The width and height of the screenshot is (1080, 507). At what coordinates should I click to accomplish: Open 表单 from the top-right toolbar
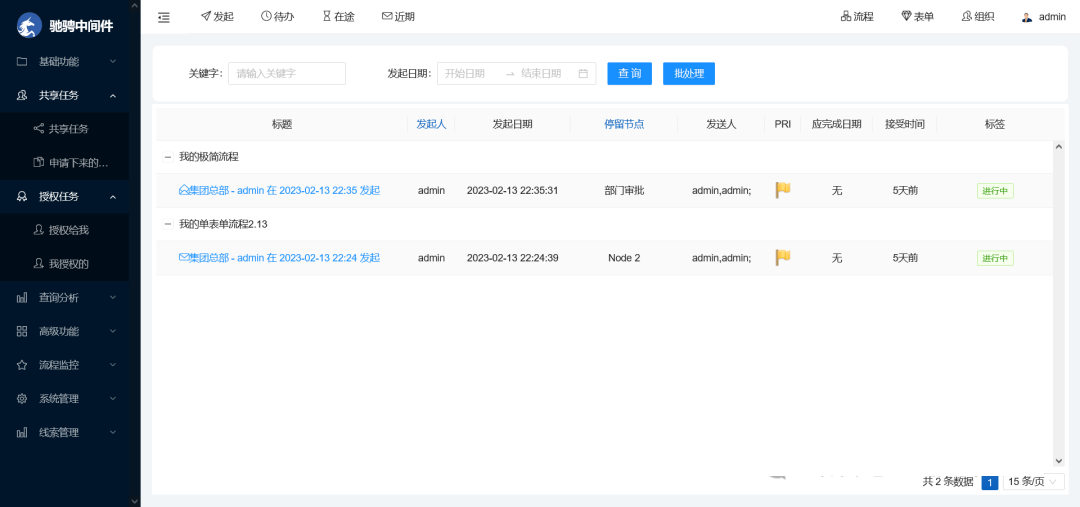coord(917,17)
